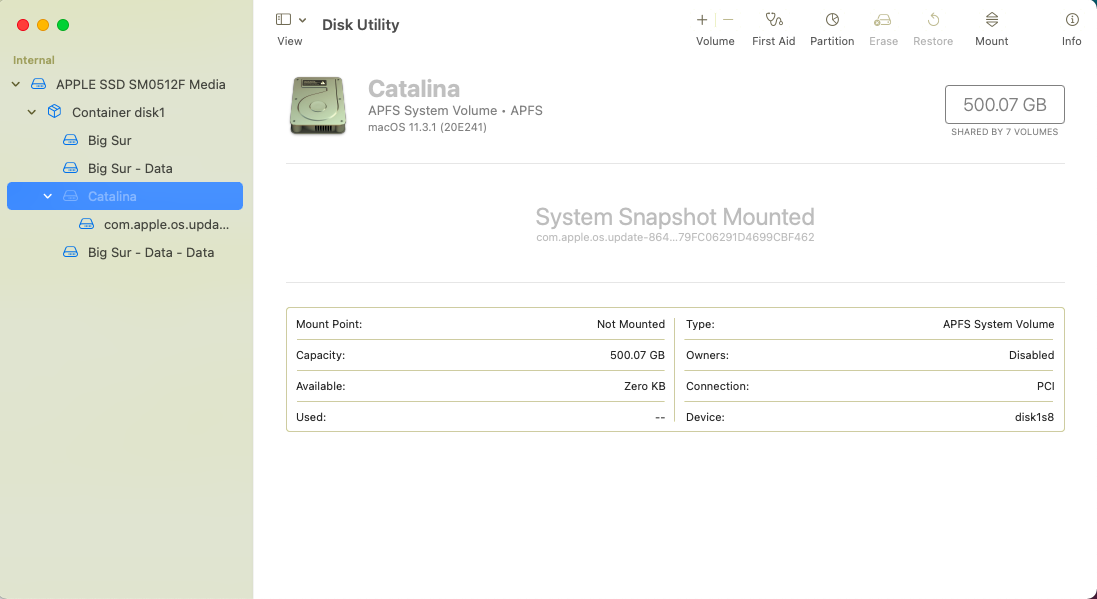Click the disk1s8 device value
Screen dimensions: 1097x599
(x=1034, y=417)
